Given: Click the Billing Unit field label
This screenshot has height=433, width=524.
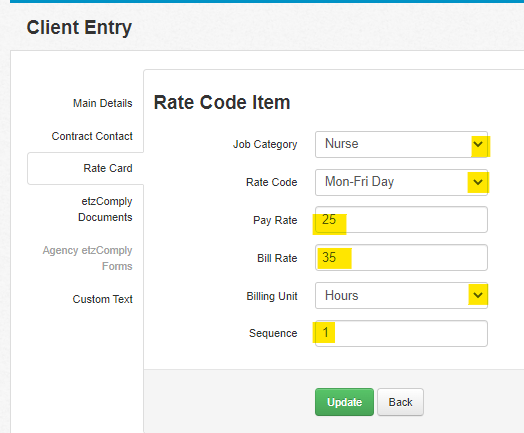Looking at the screenshot, I should tap(272, 296).
